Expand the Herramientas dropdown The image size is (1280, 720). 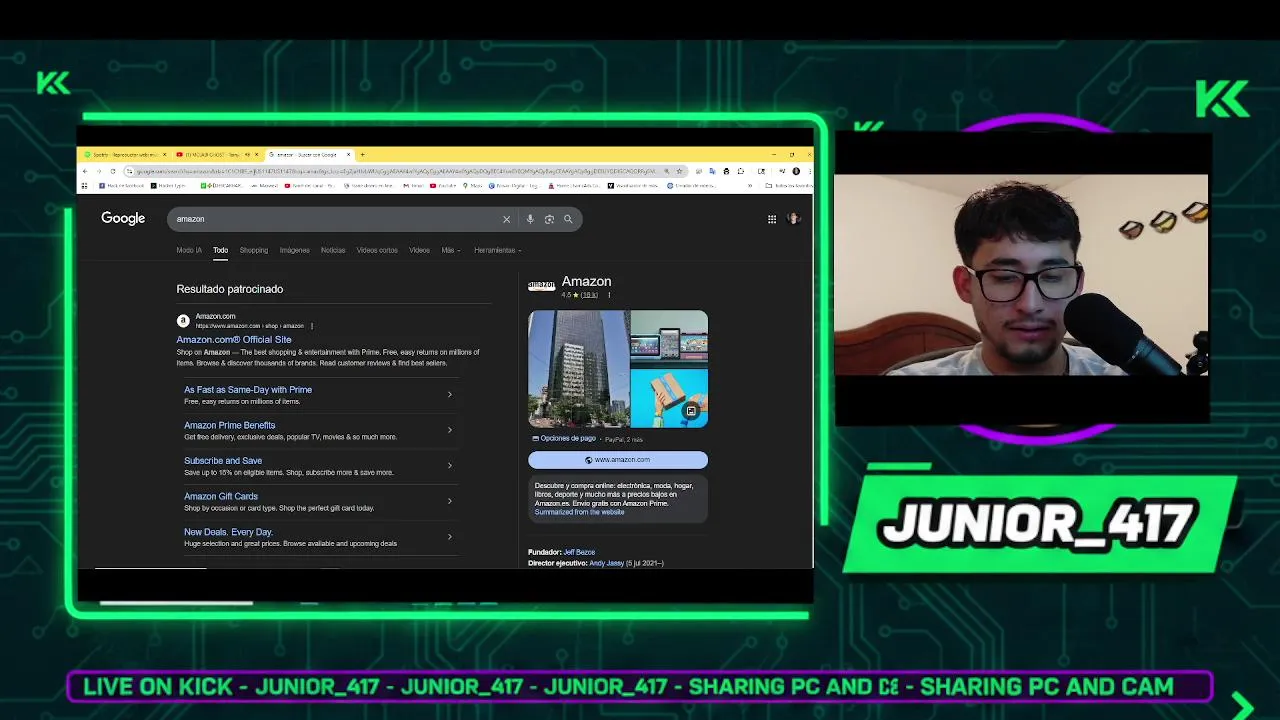(x=498, y=250)
